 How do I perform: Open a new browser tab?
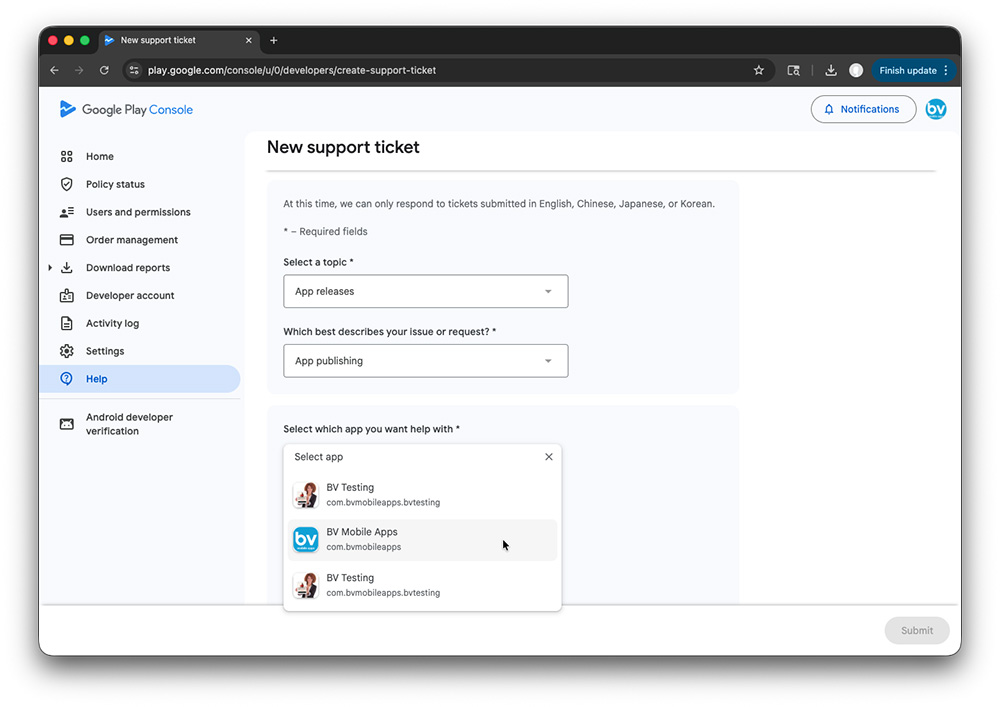[274, 40]
